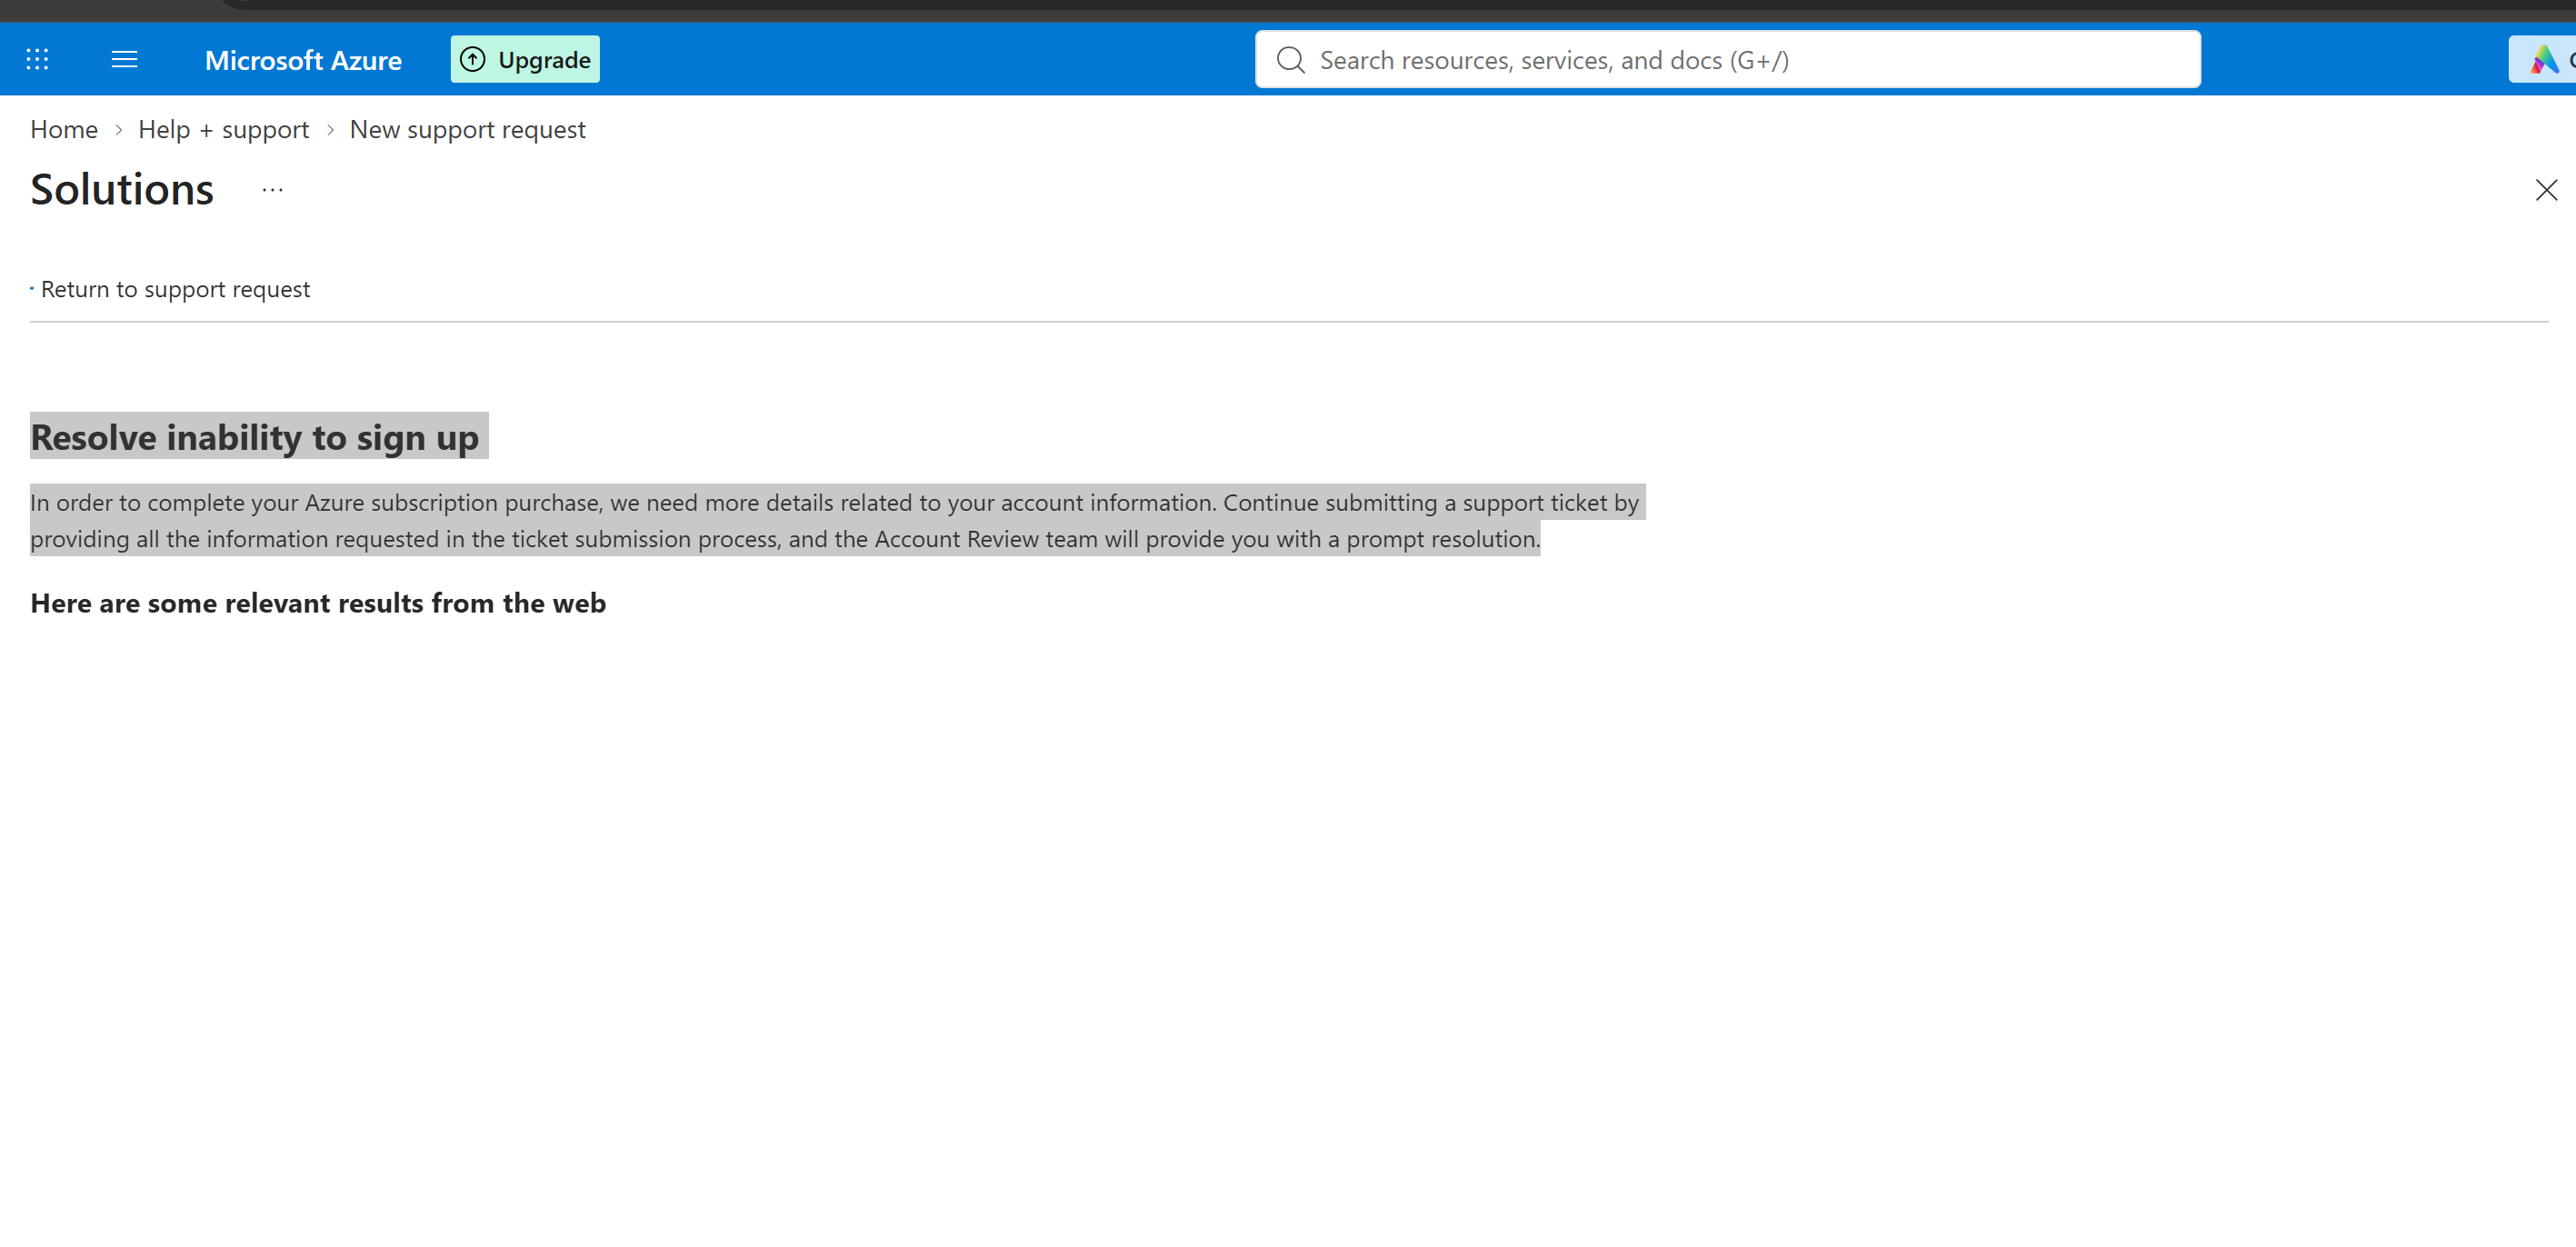Close the Solutions pane with the X
The width and height of the screenshot is (2576, 1247).
[2546, 190]
